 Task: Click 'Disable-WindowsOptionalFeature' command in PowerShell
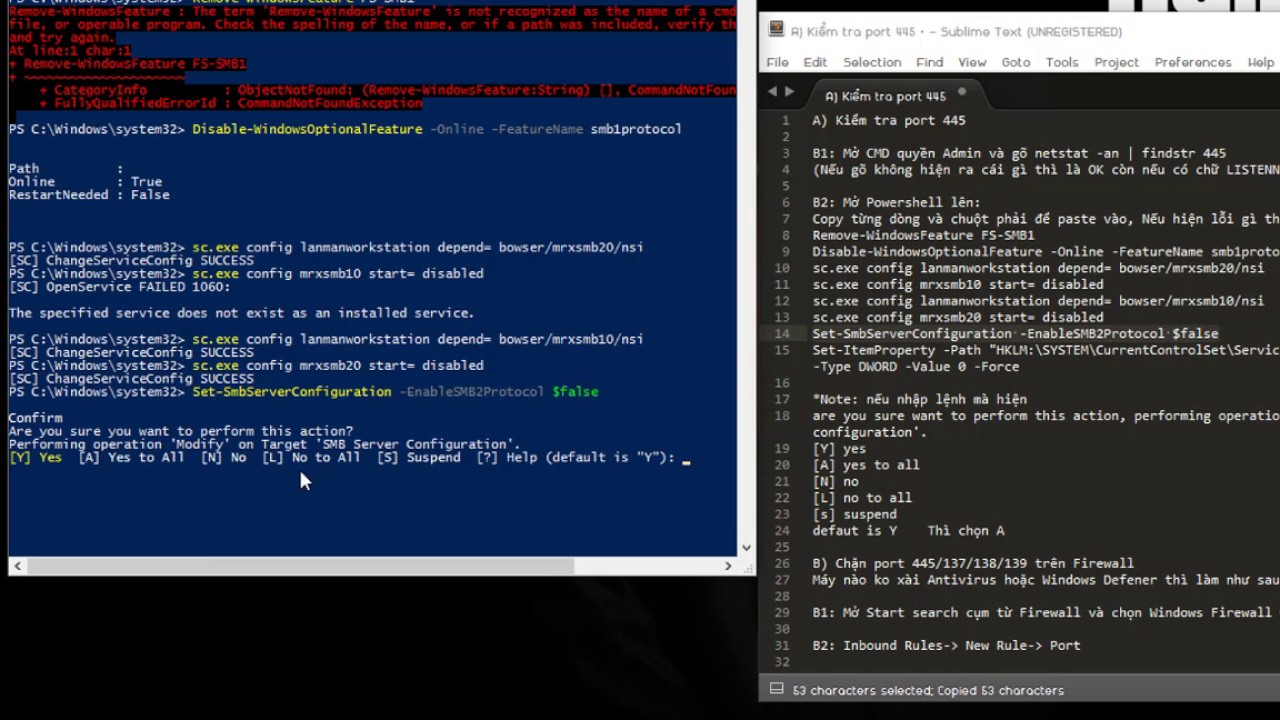(307, 129)
